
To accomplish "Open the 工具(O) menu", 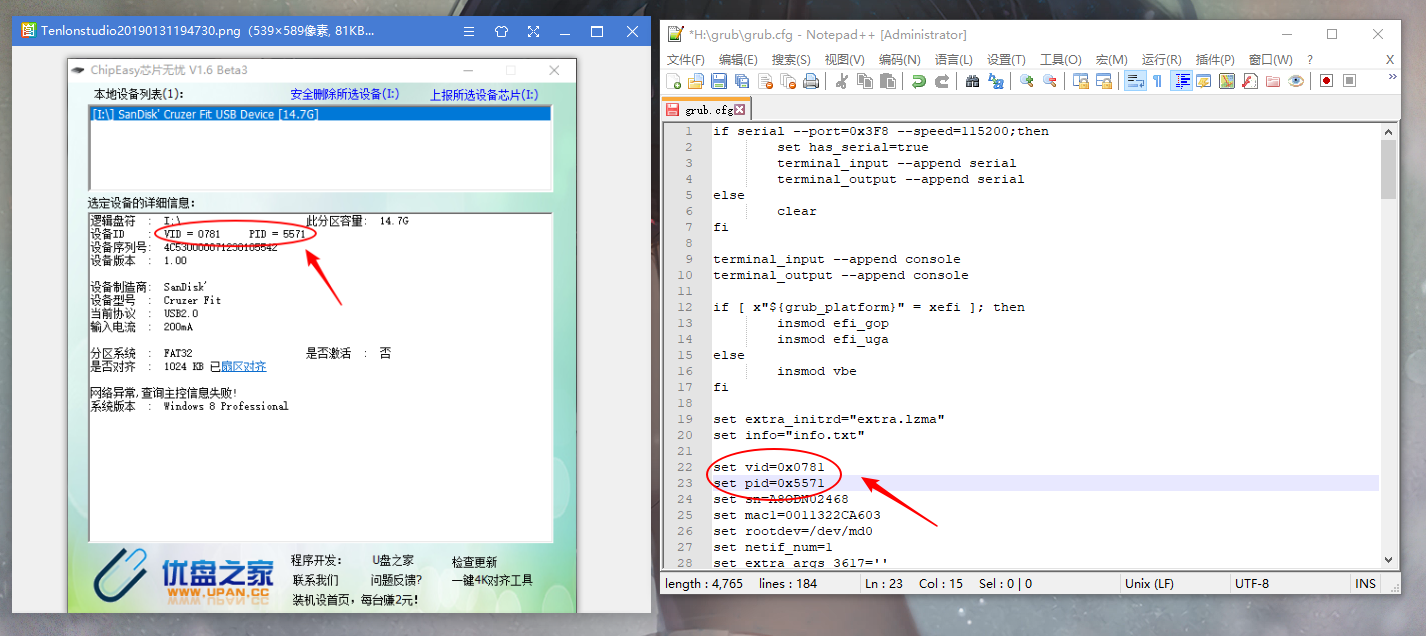I will click(1060, 60).
